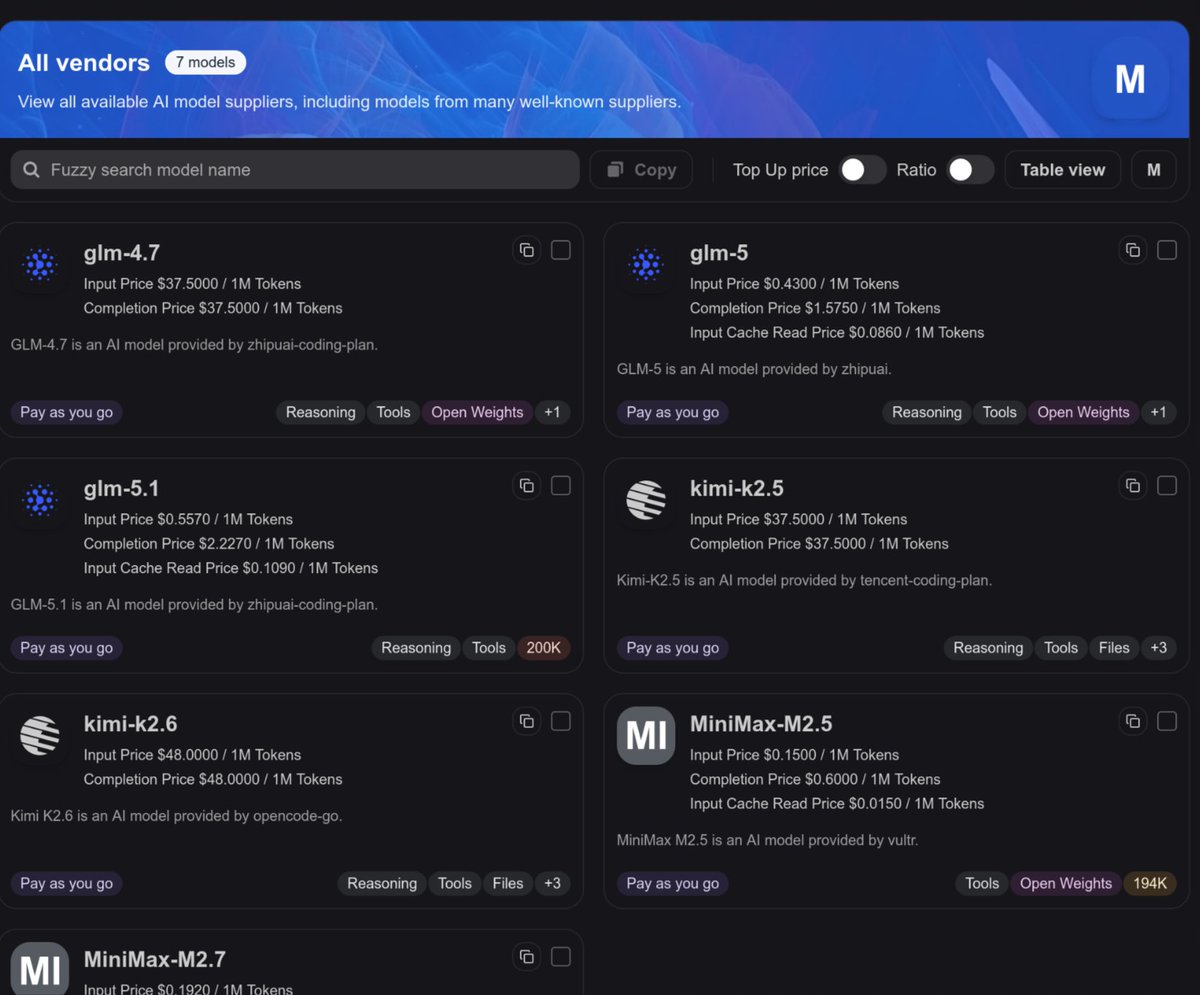Select the kimi-k2.5 checkbox
Viewport: 1200px width, 995px height.
click(x=1167, y=486)
